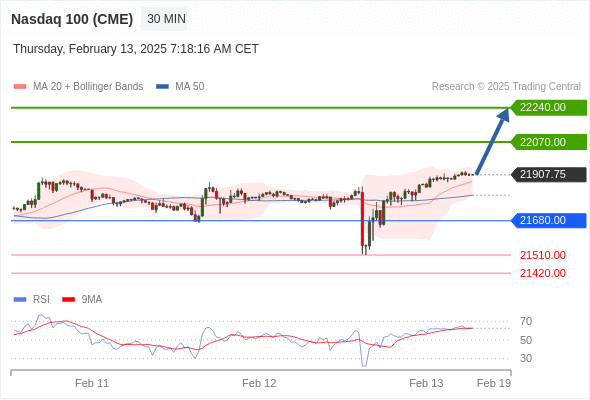Click the RSI 50 axis value
Screen dimensions: 590x400
pyautogui.click(x=526, y=340)
